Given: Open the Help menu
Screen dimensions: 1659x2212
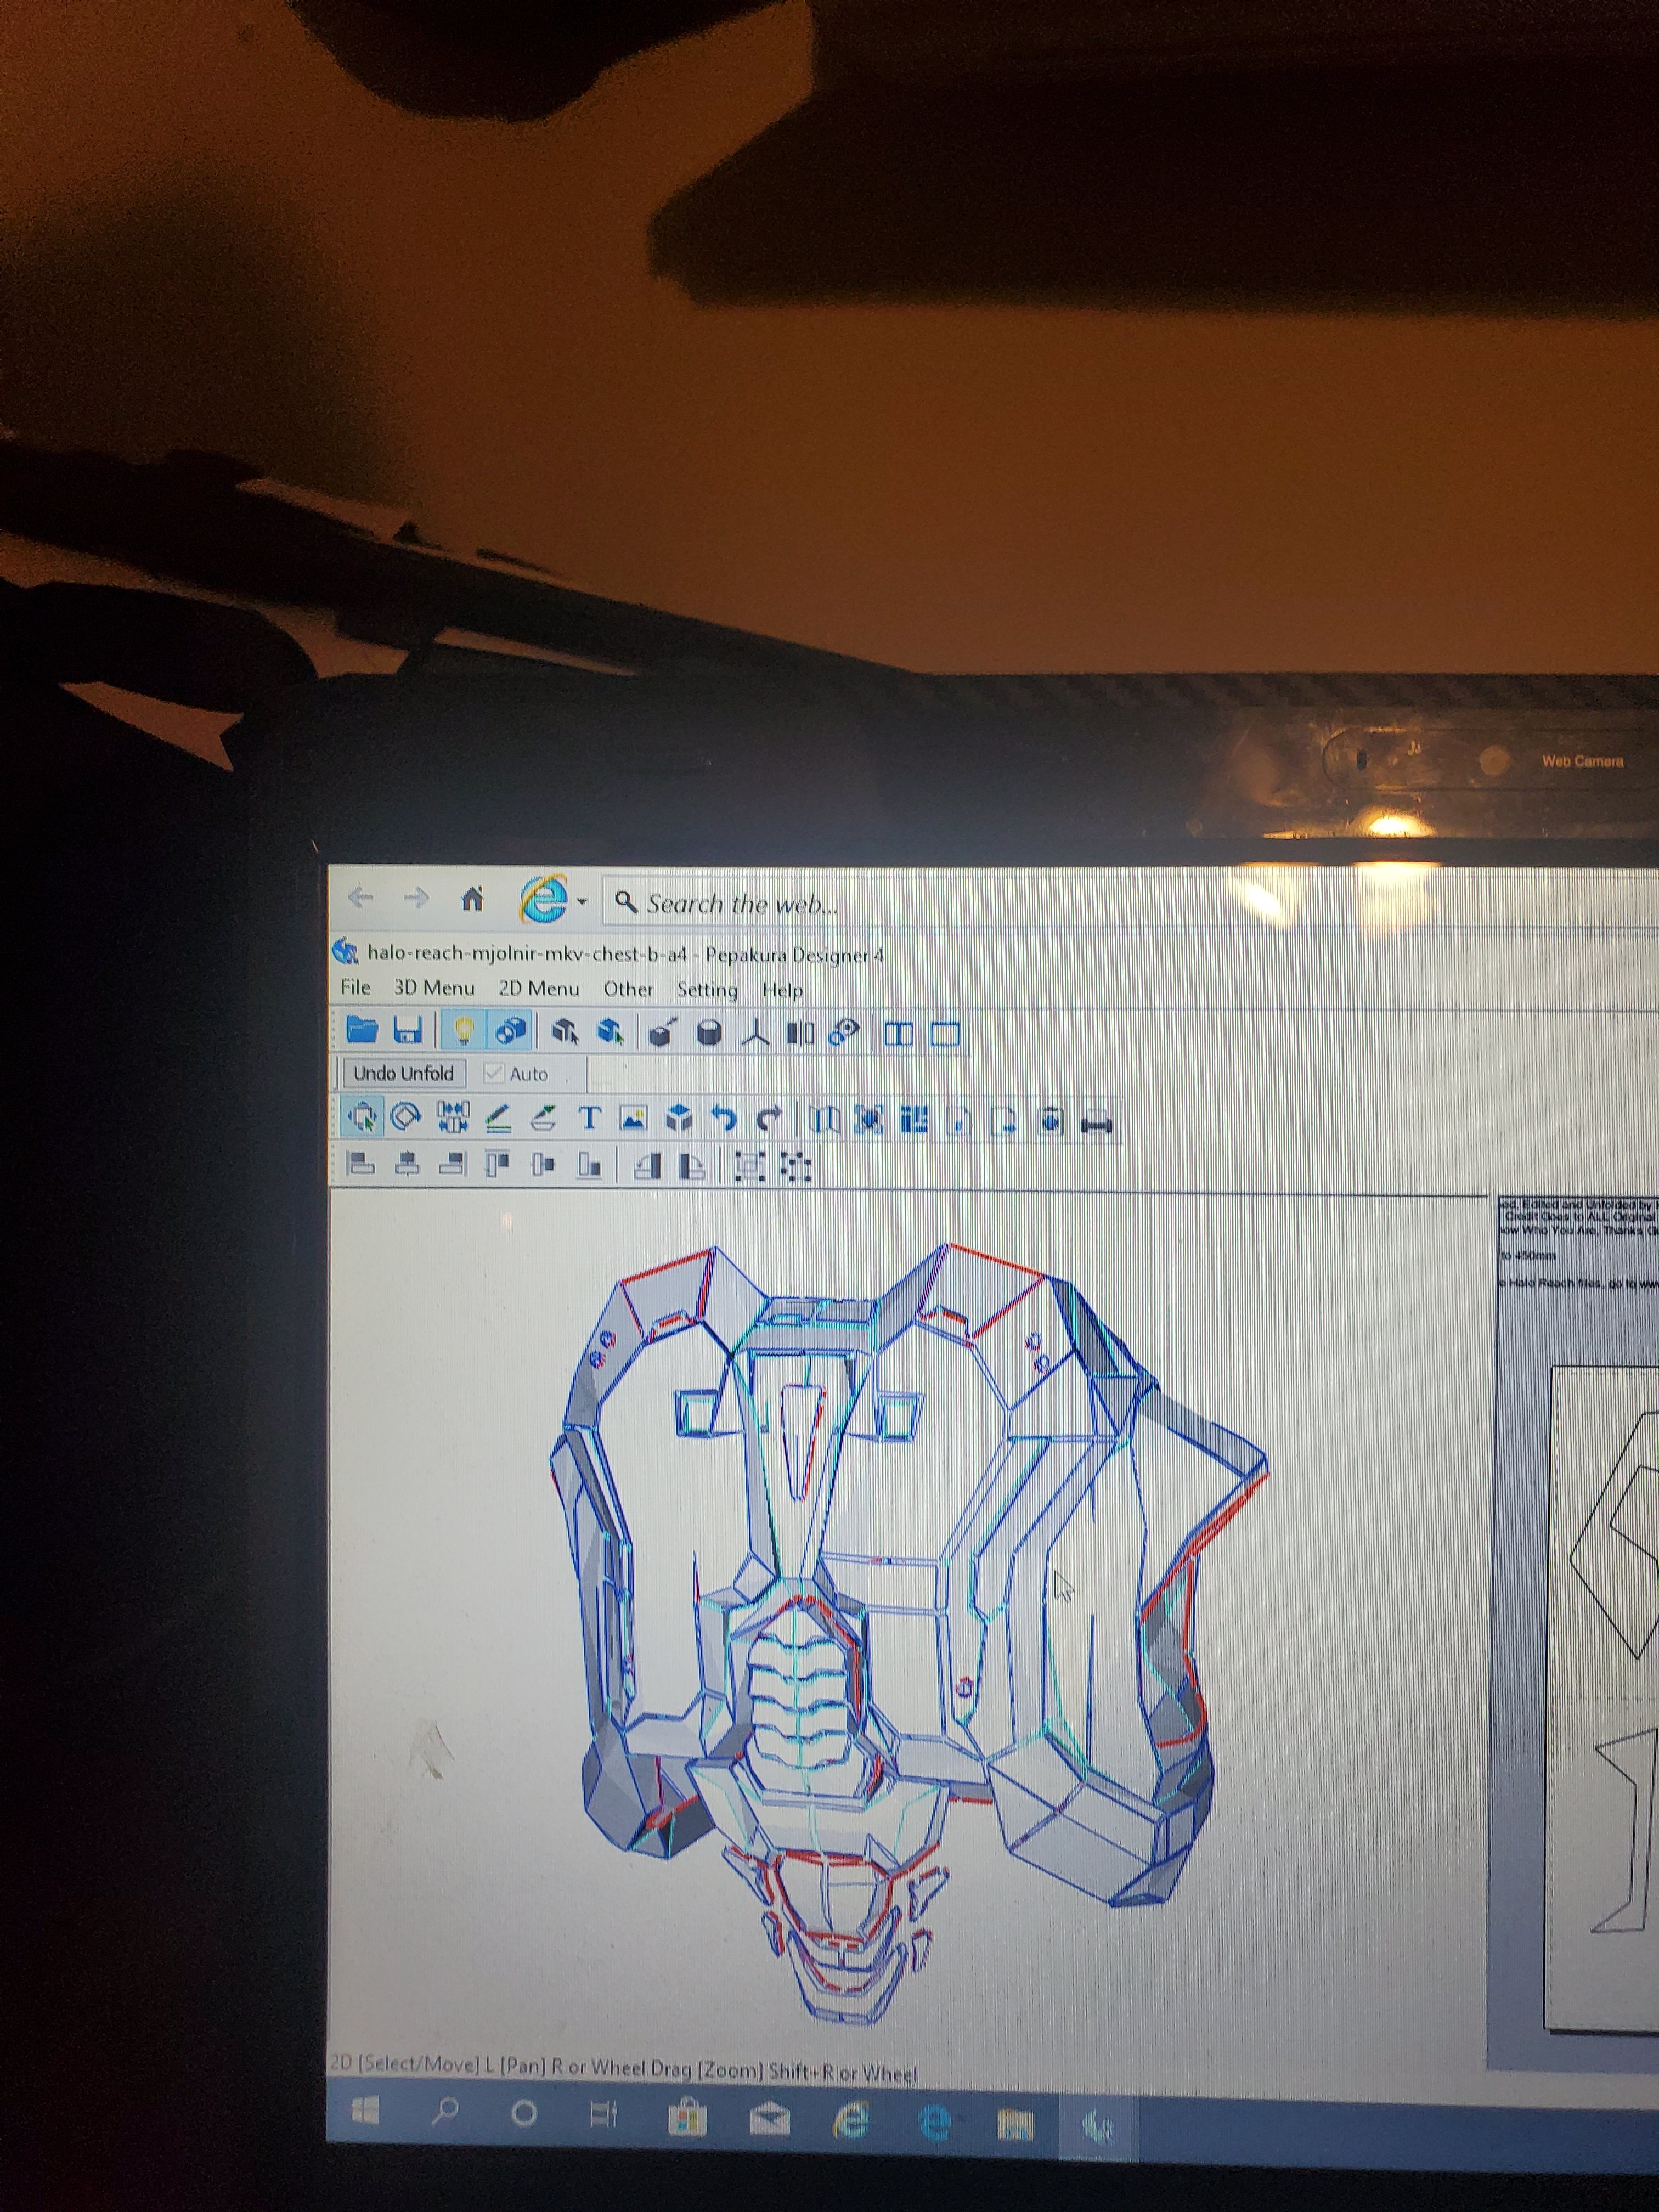Looking at the screenshot, I should (x=782, y=990).
